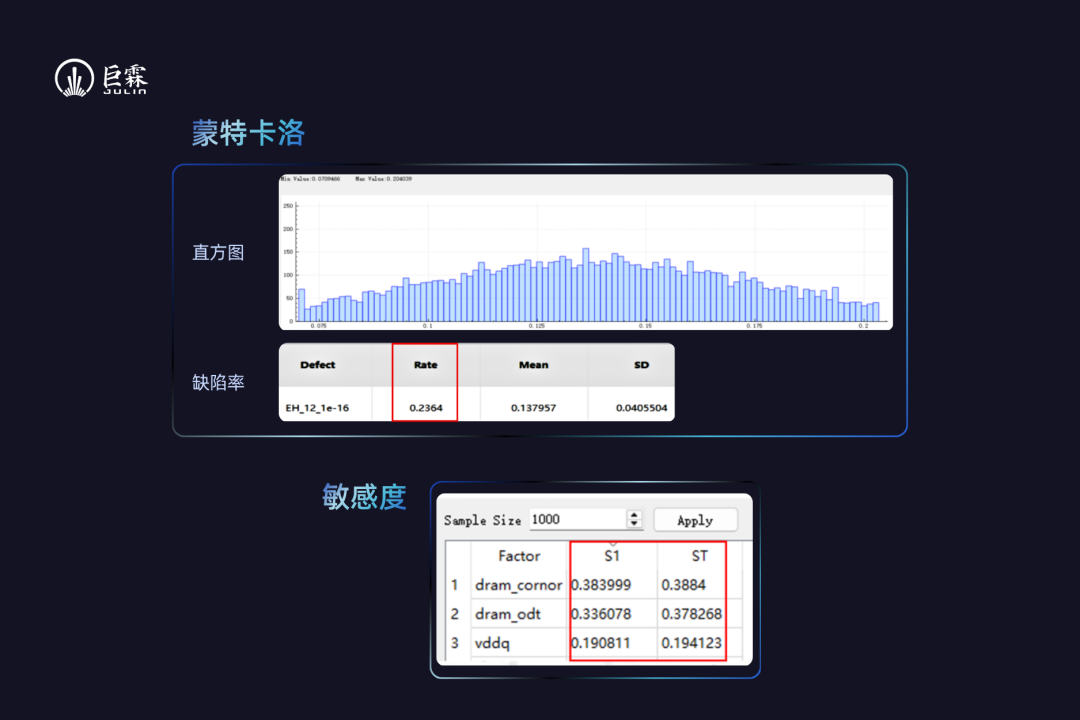
Task: Select the EH_12_1e-16 defect cell
Action: (318, 408)
